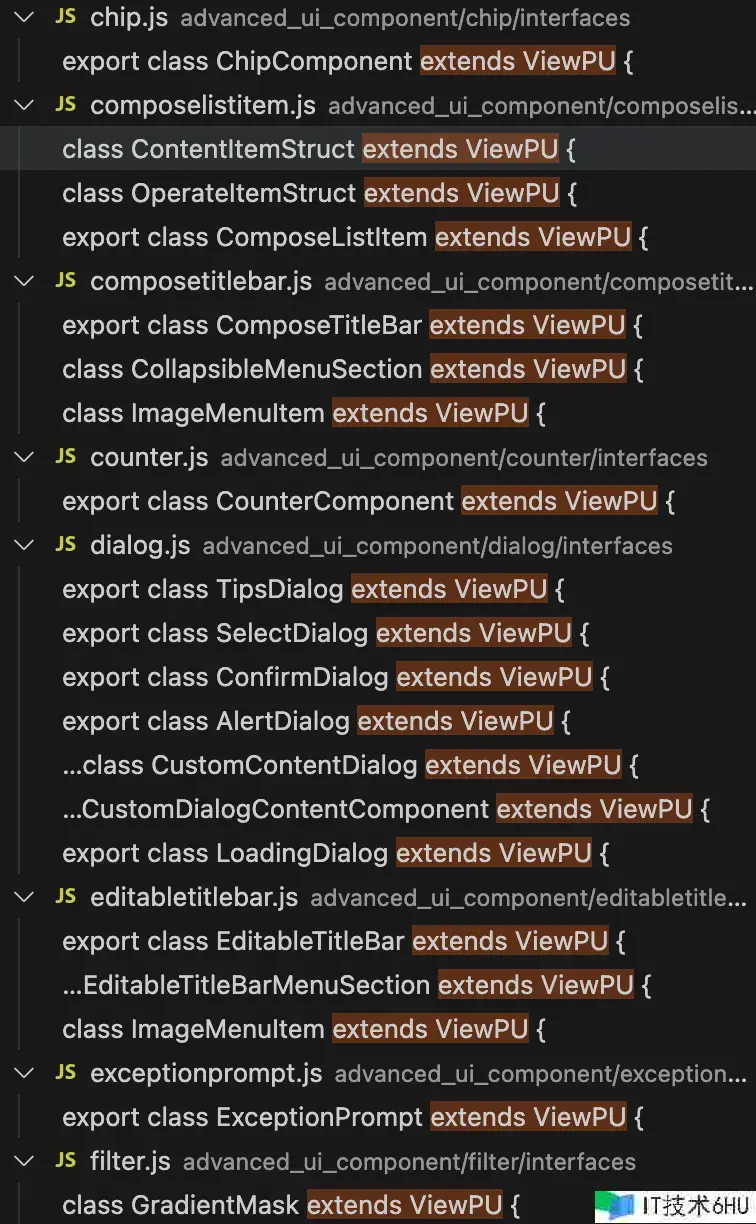Click the JS icon next to filter.js

coord(65,1161)
